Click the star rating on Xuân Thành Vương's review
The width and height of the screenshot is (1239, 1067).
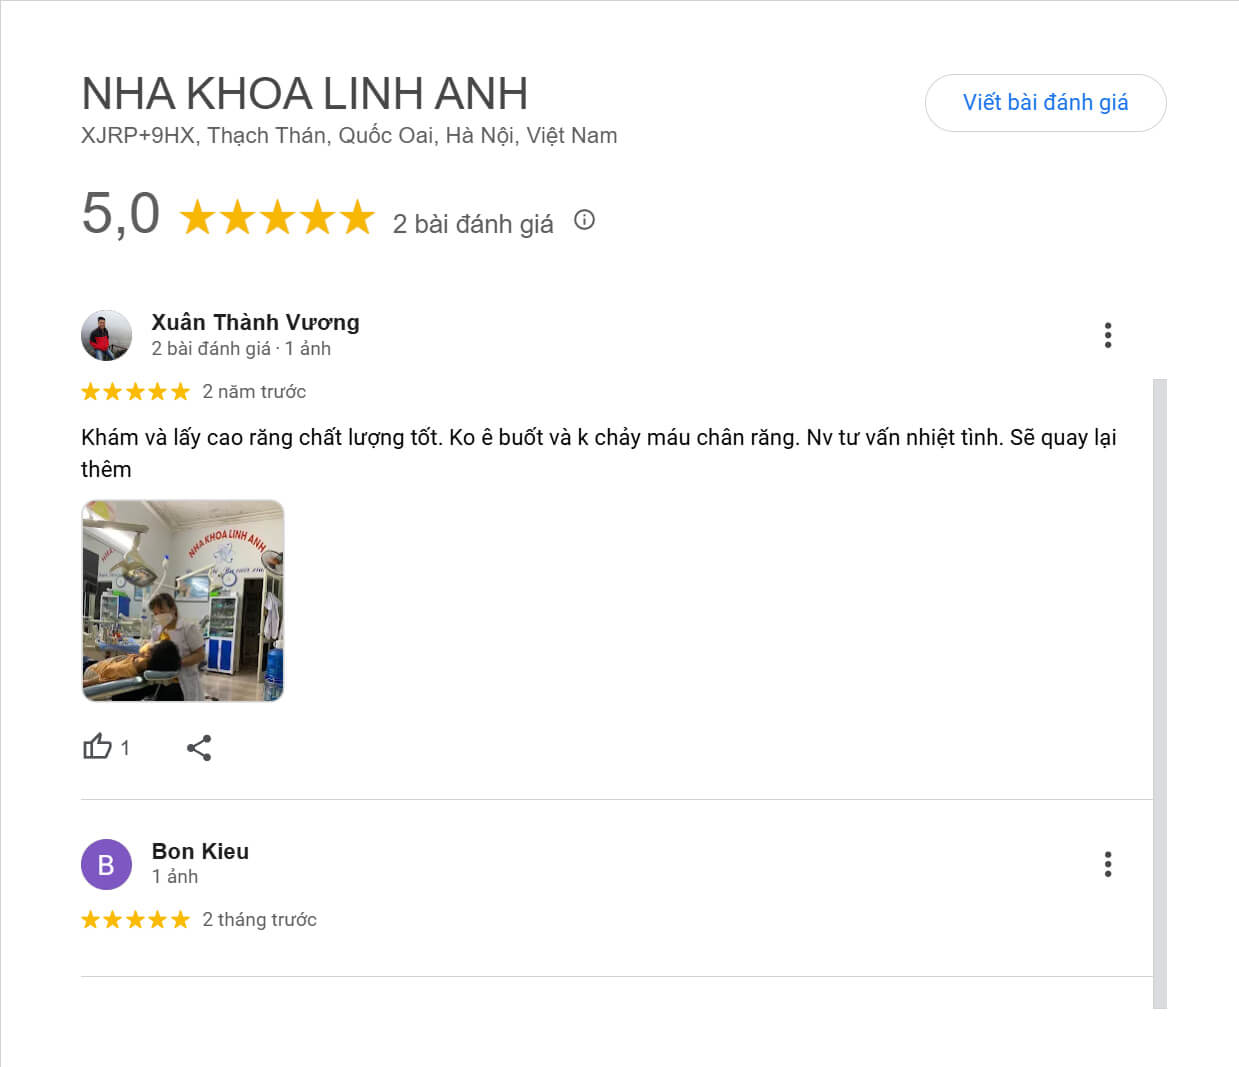coord(135,391)
